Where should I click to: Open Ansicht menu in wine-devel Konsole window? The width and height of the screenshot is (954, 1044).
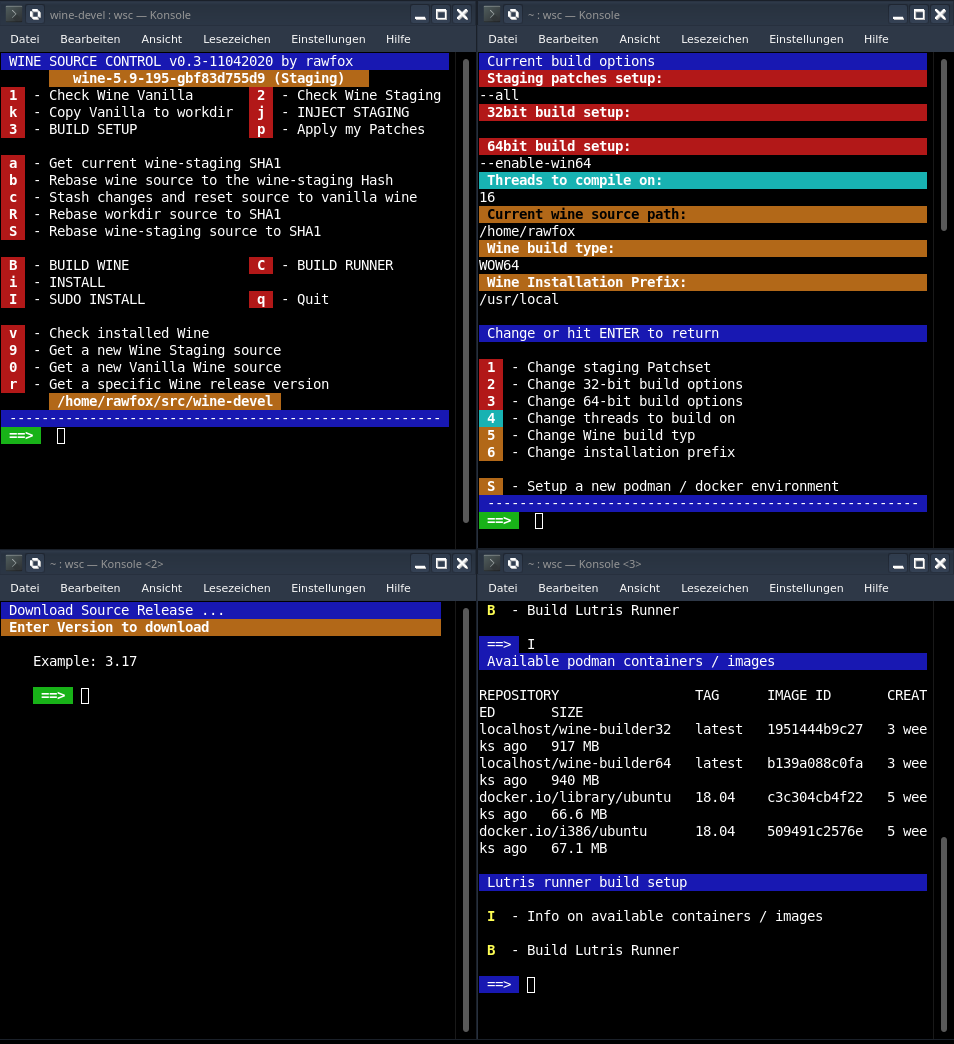(x=161, y=39)
